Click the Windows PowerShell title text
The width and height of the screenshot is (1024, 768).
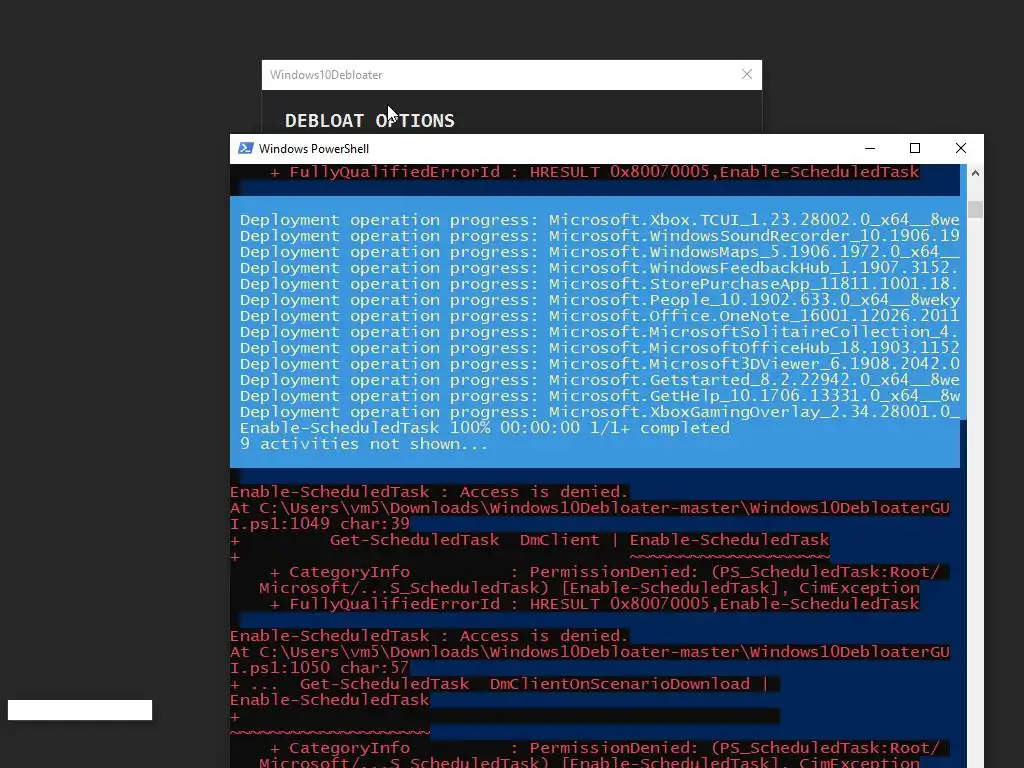coord(313,148)
